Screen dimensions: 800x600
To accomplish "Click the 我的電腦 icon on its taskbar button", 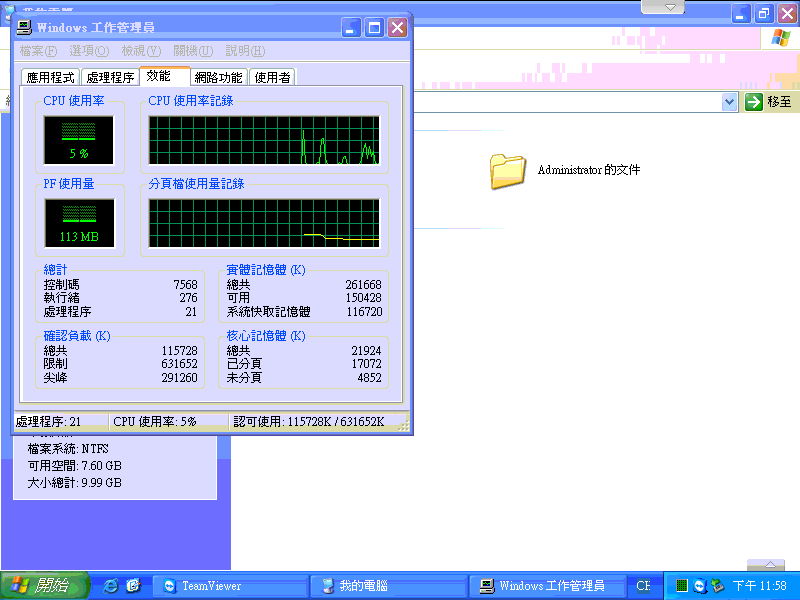I will click(328, 586).
